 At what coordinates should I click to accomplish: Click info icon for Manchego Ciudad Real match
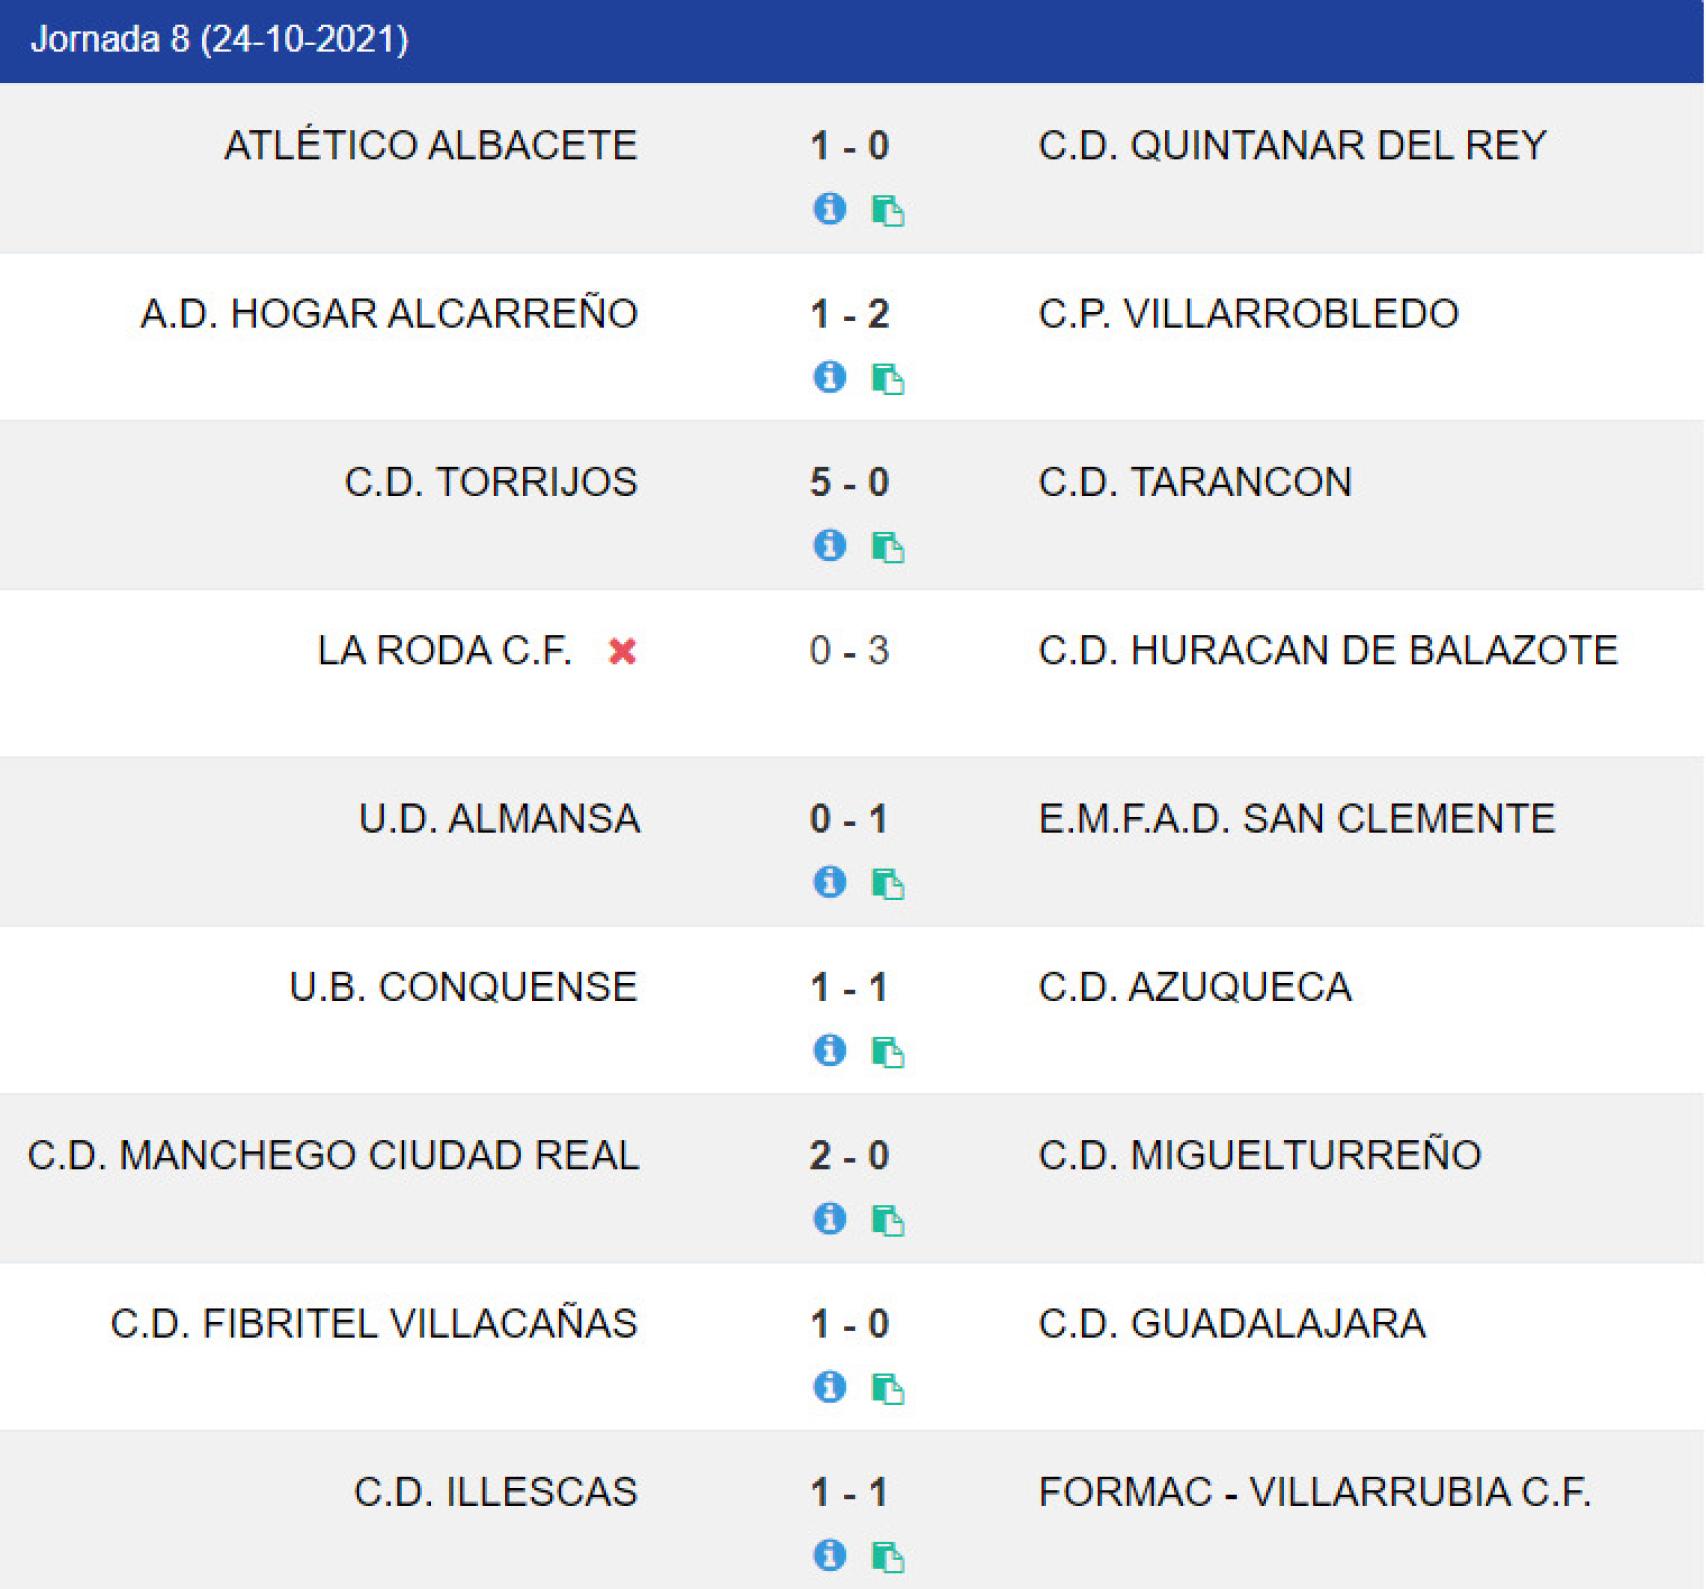pyautogui.click(x=829, y=1219)
